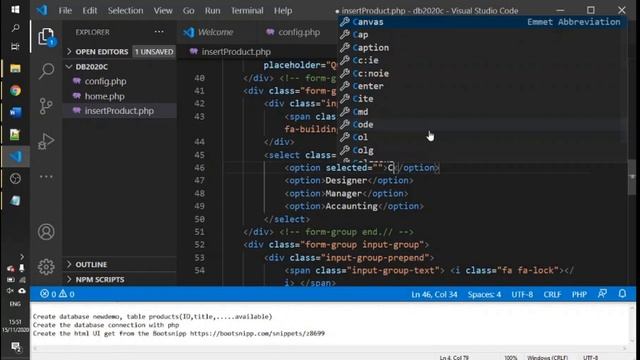Show hidden system tray icons chevron
The image size is (640, 360).
pyautogui.click(x=22, y=257)
